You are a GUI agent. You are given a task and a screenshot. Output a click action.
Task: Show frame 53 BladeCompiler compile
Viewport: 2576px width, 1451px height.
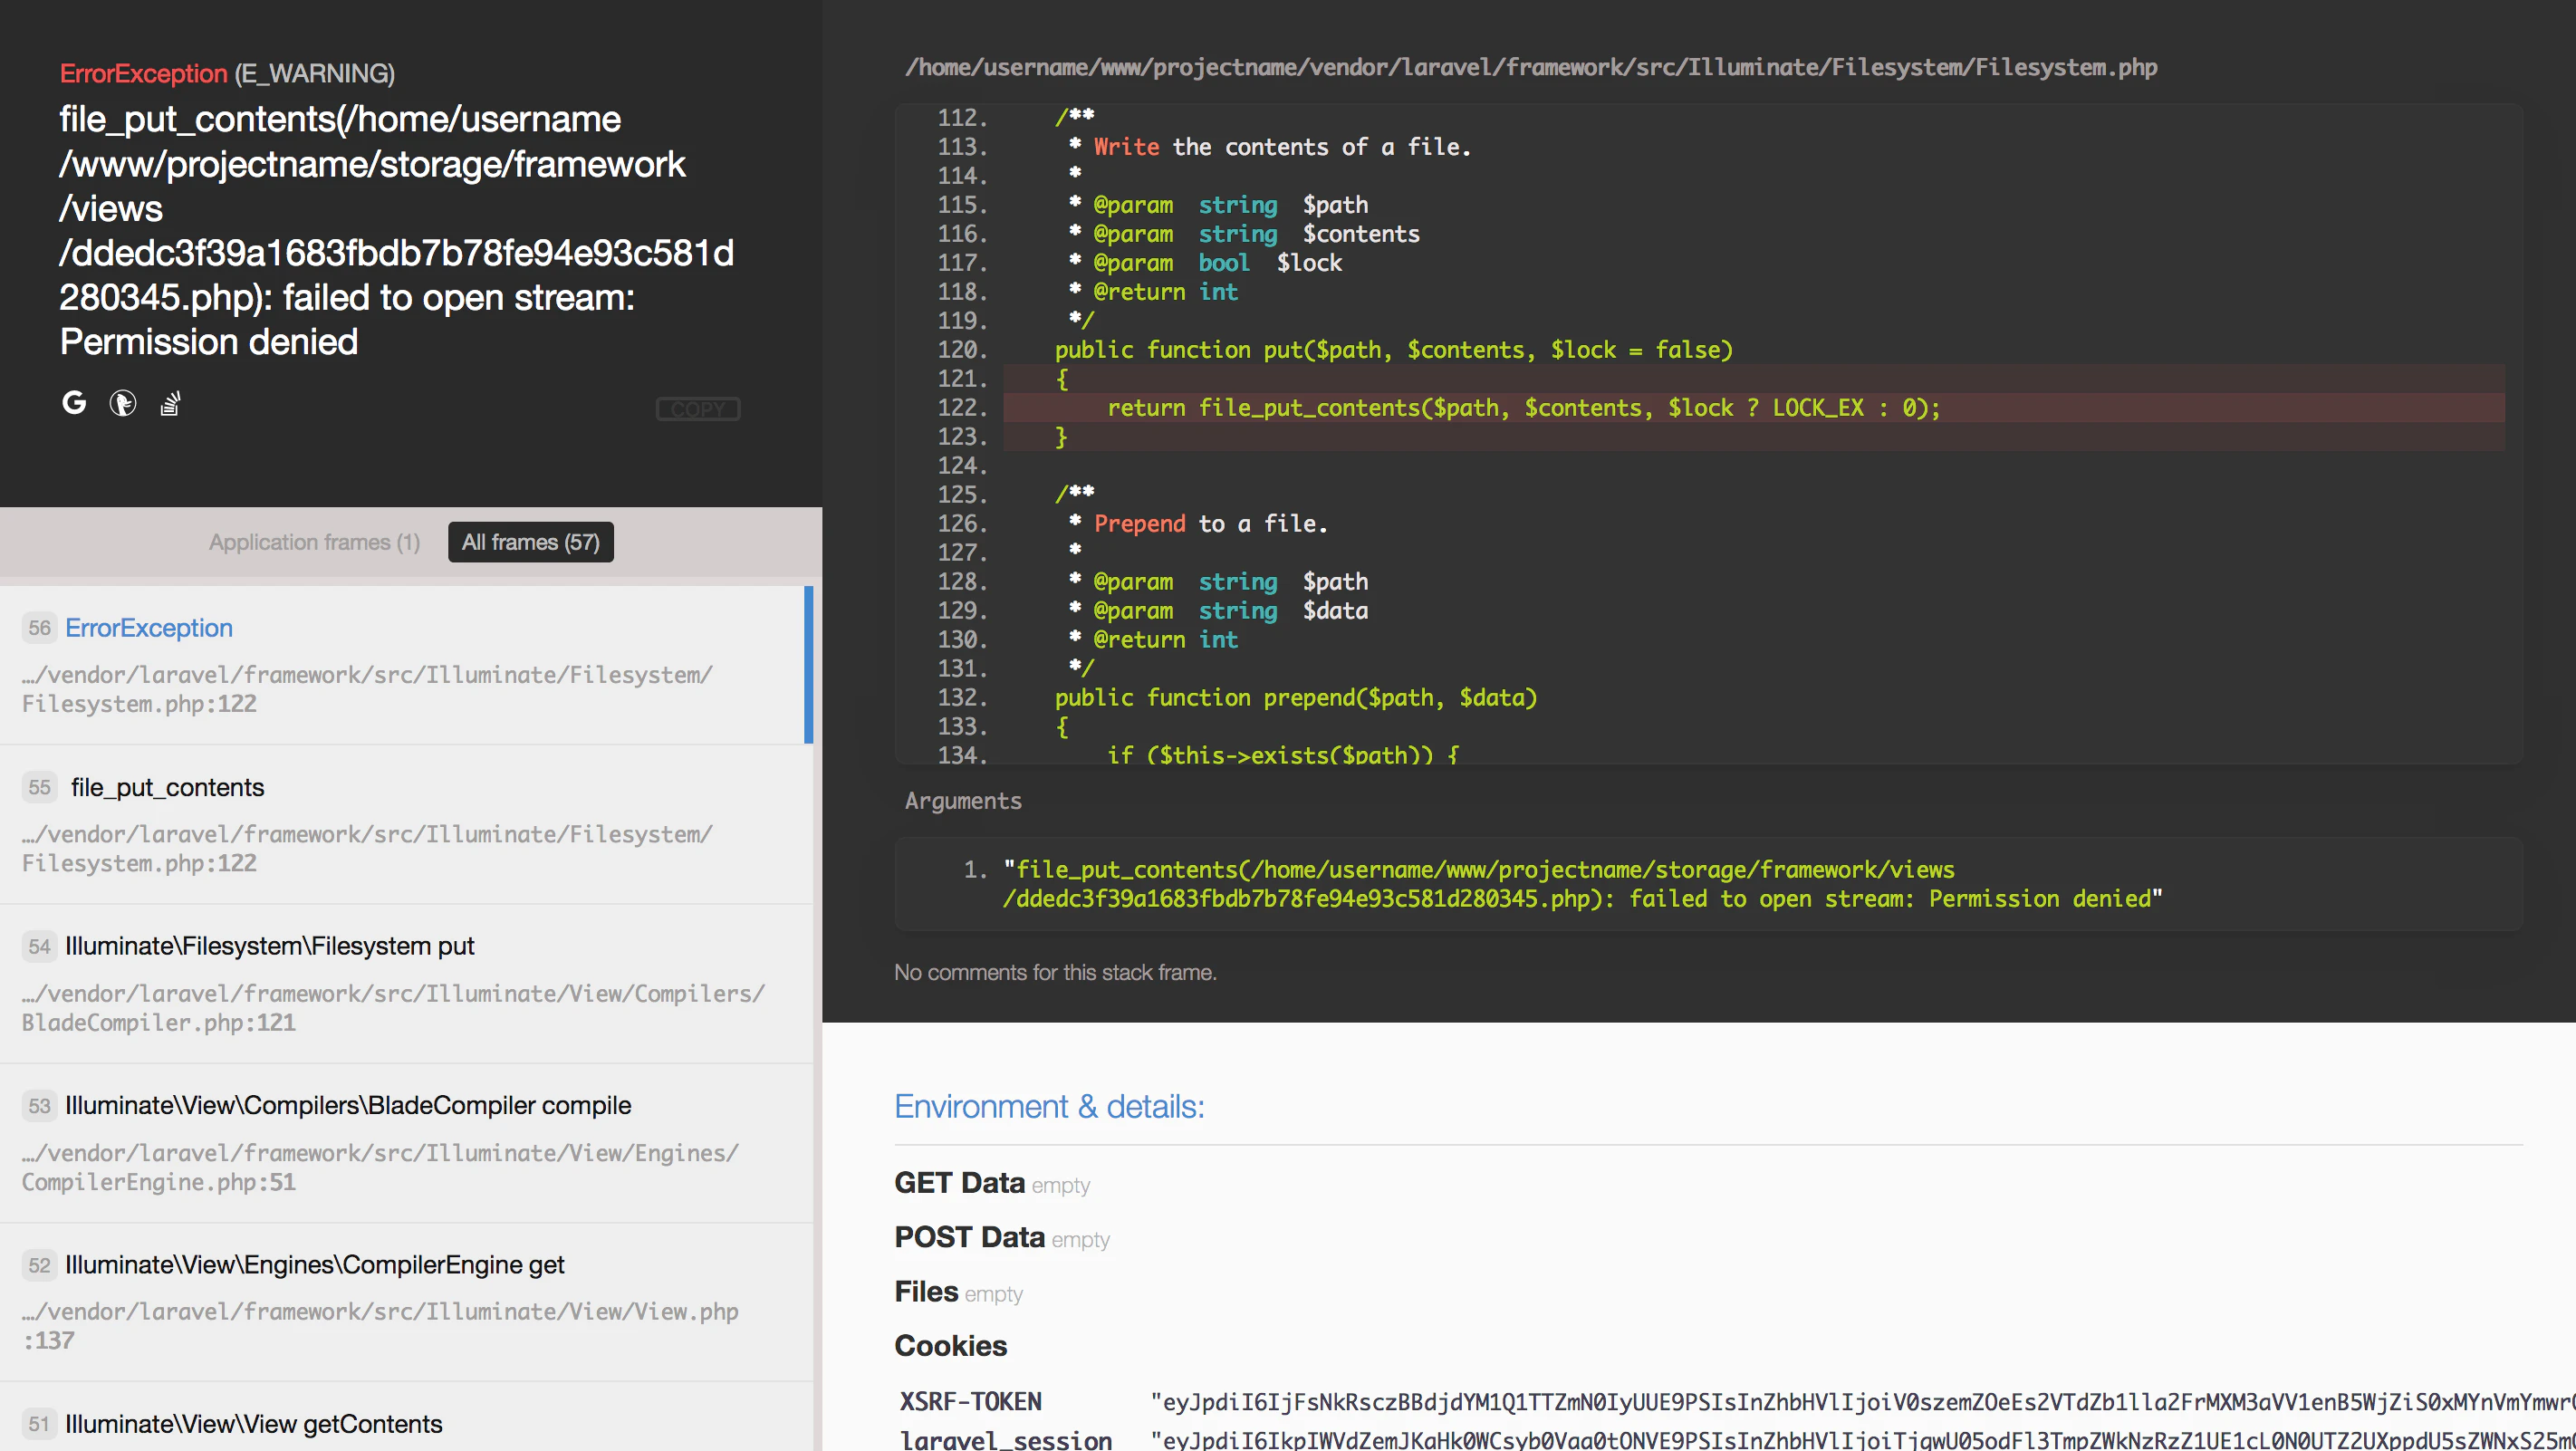(x=406, y=1143)
